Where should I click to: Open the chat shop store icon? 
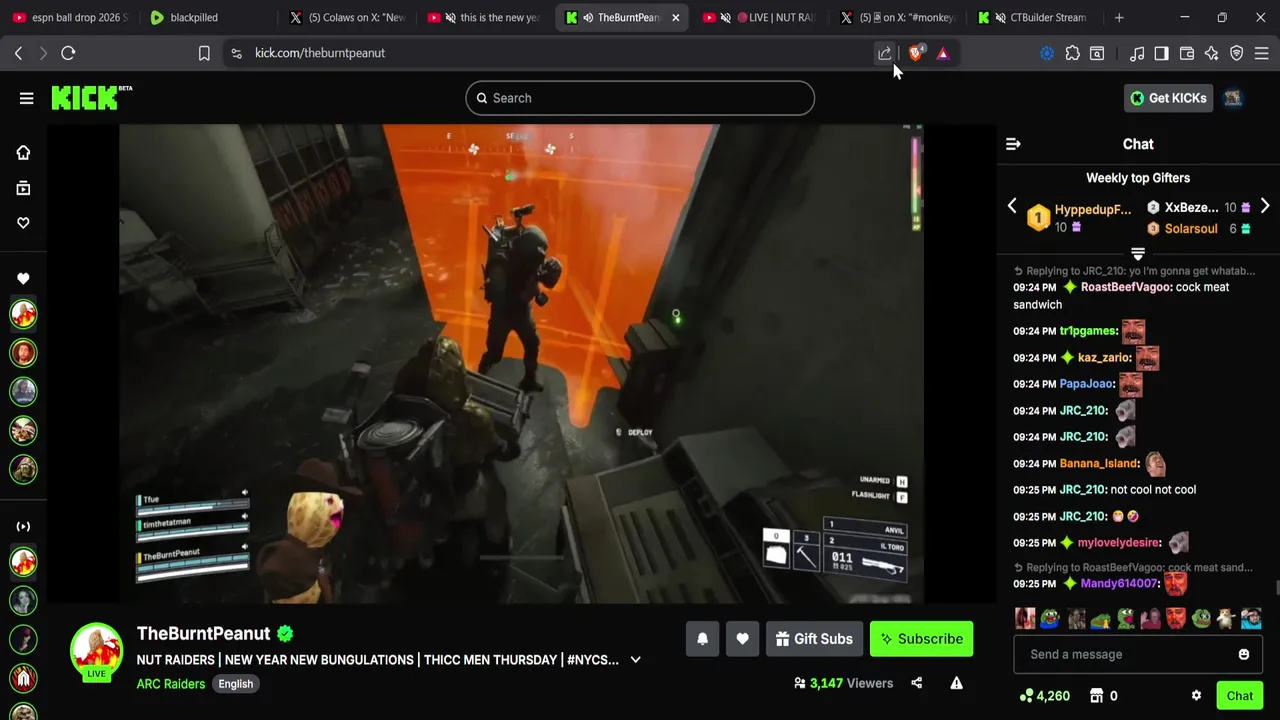tap(1096, 696)
